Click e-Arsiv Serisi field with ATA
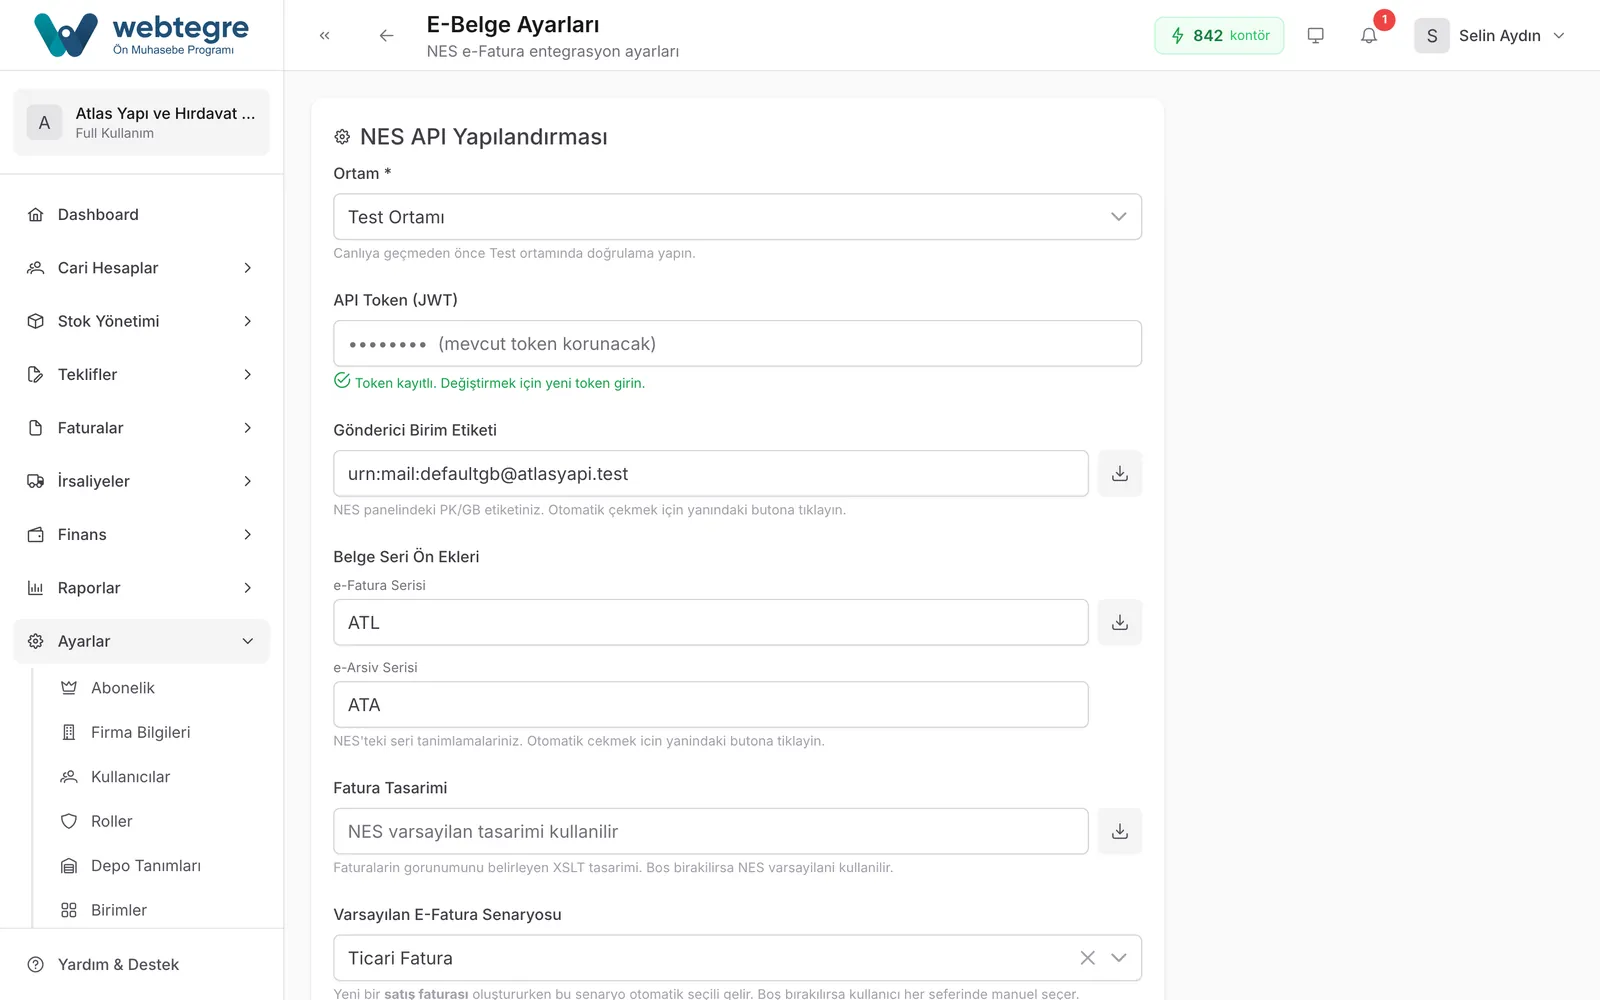Screen dimensions: 1600x1000 coord(711,705)
